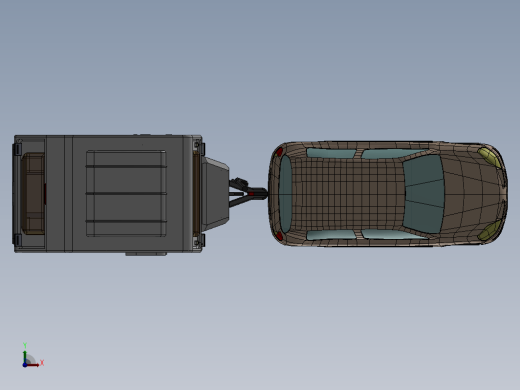This screenshot has height=390, width=520.
Task: Click the car's mesh roof panel
Action: click(x=347, y=194)
